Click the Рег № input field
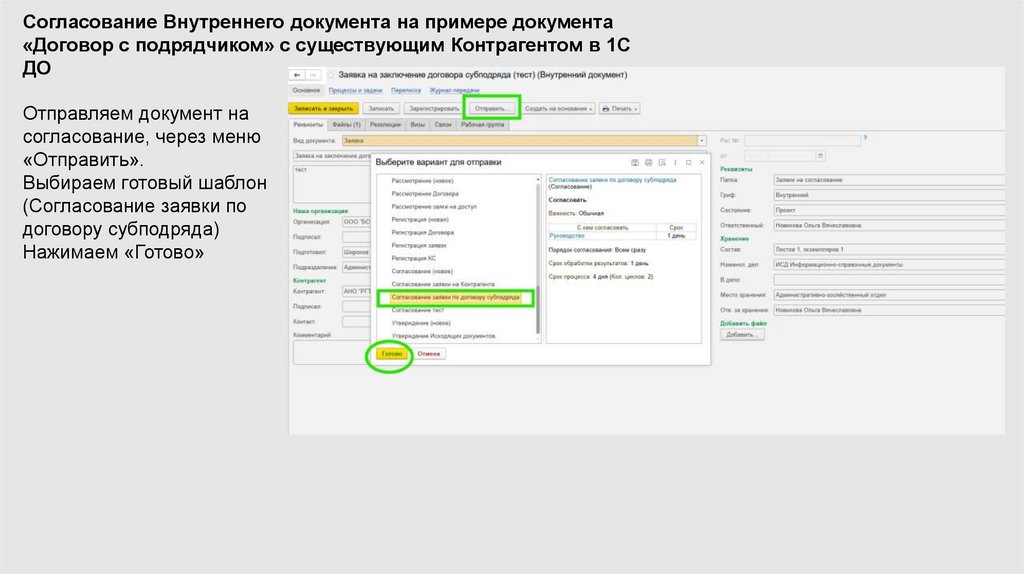Viewport: 1024px width, 574px height. (x=803, y=140)
